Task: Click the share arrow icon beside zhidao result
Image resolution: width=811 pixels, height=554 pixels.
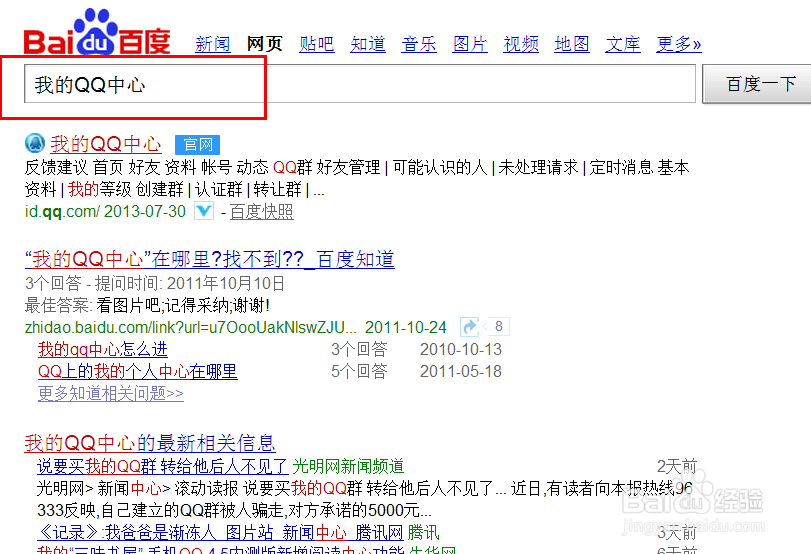Action: pos(470,327)
